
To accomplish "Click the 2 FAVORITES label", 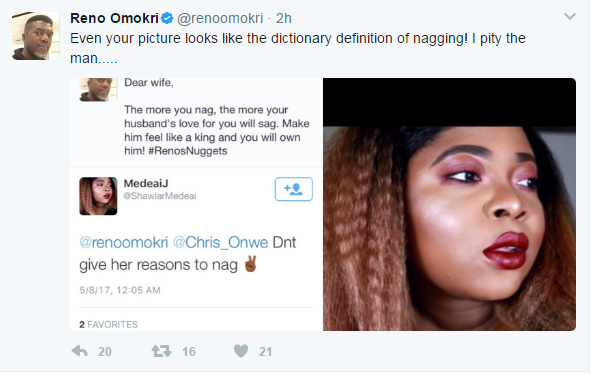I will tap(108, 324).
